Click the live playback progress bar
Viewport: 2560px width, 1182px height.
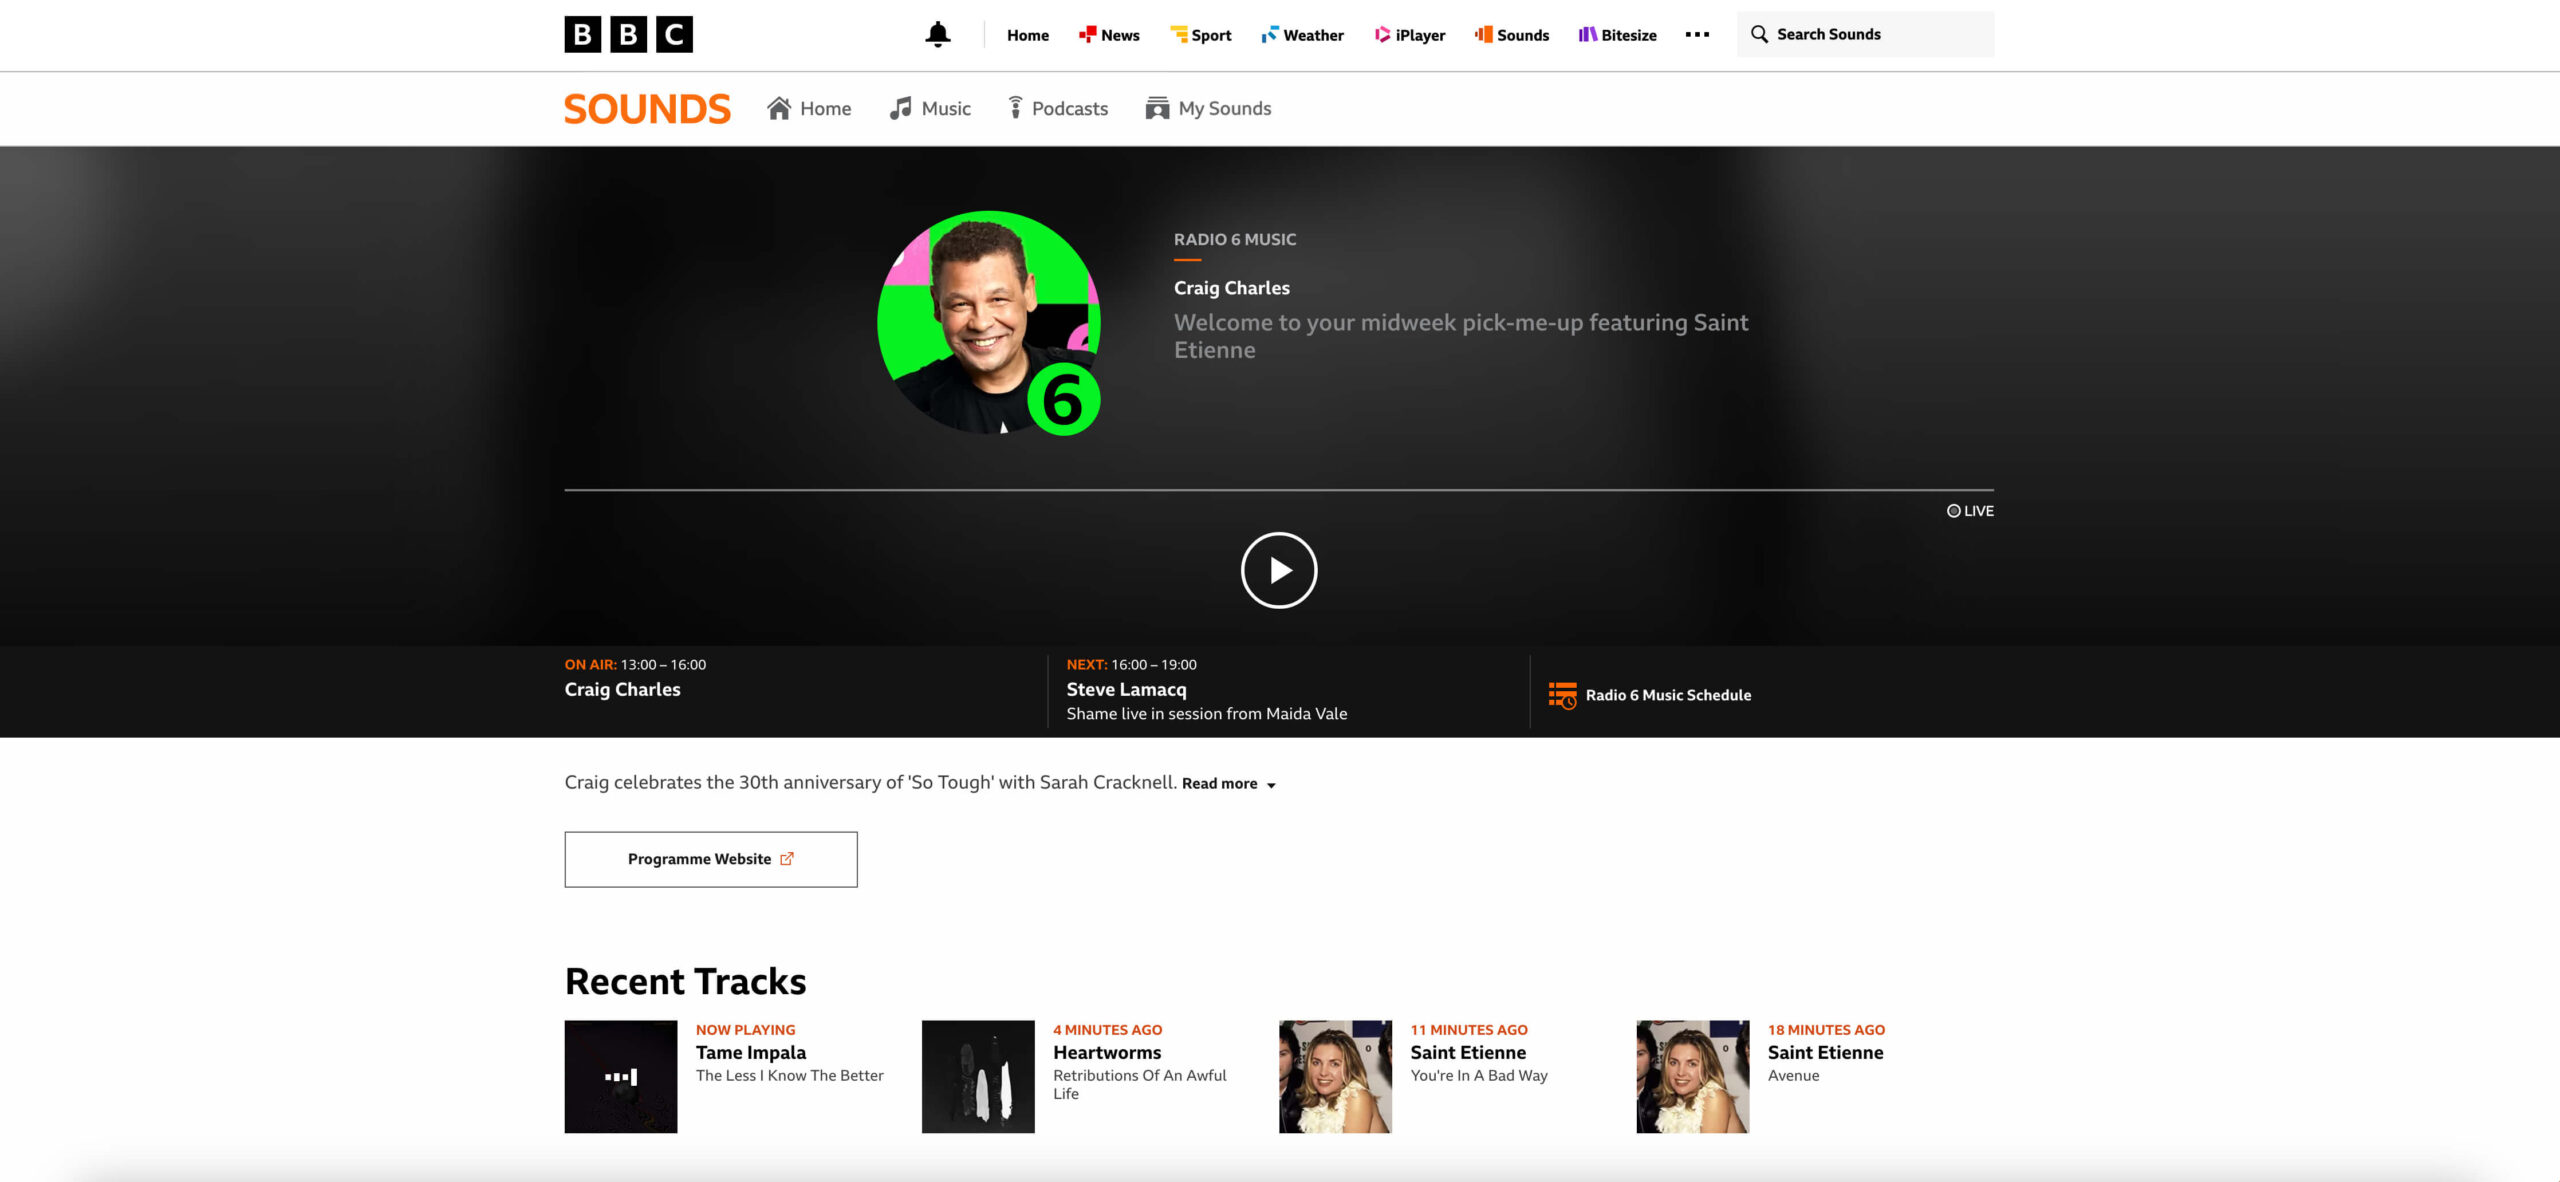(1279, 490)
